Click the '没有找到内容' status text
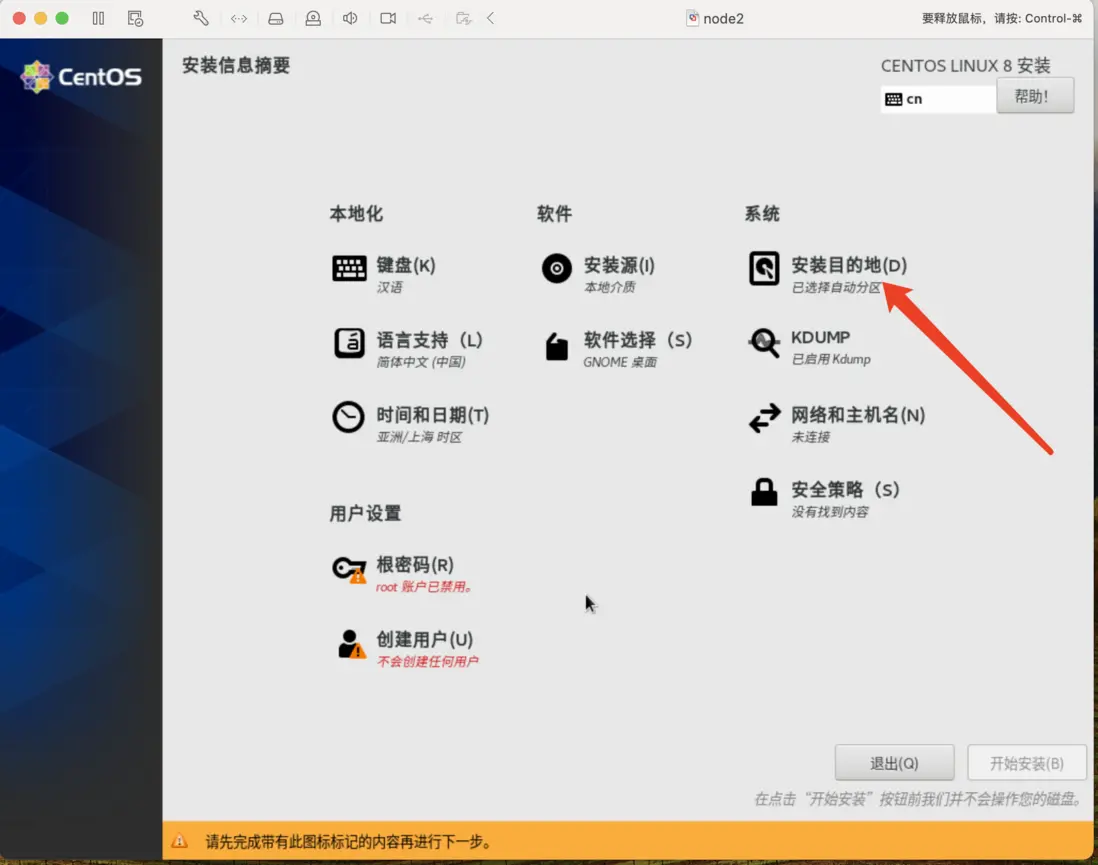 coord(831,512)
